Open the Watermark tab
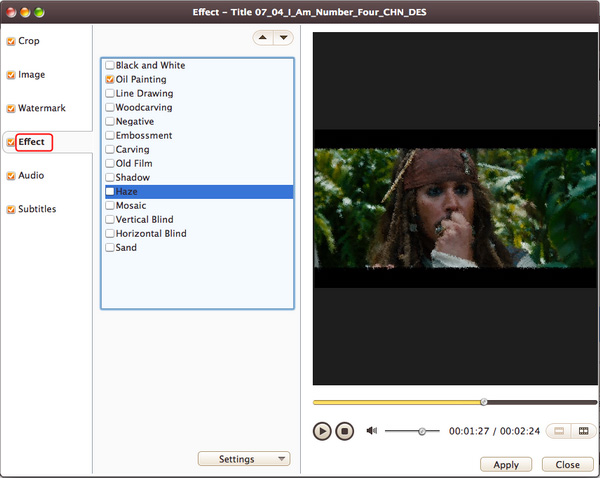The image size is (600, 478). [42, 108]
